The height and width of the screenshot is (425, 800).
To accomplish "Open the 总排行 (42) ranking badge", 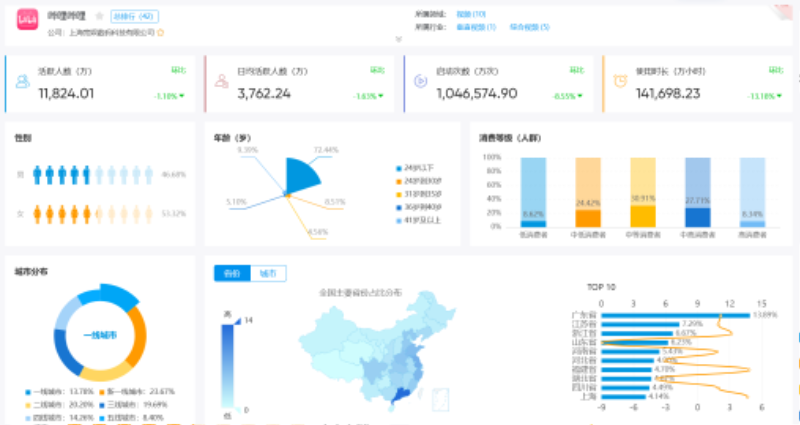I will (x=130, y=17).
